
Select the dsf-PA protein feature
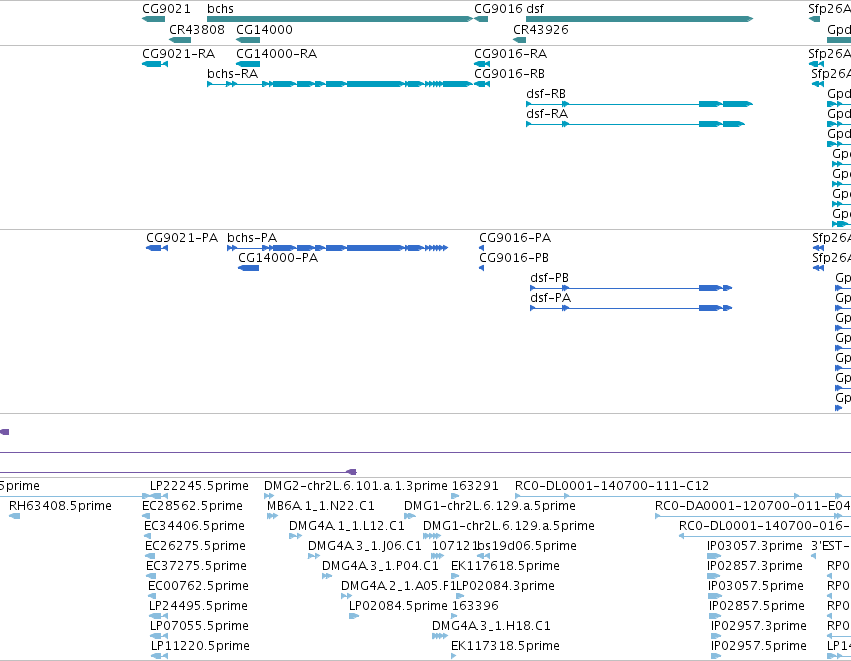click(x=631, y=308)
